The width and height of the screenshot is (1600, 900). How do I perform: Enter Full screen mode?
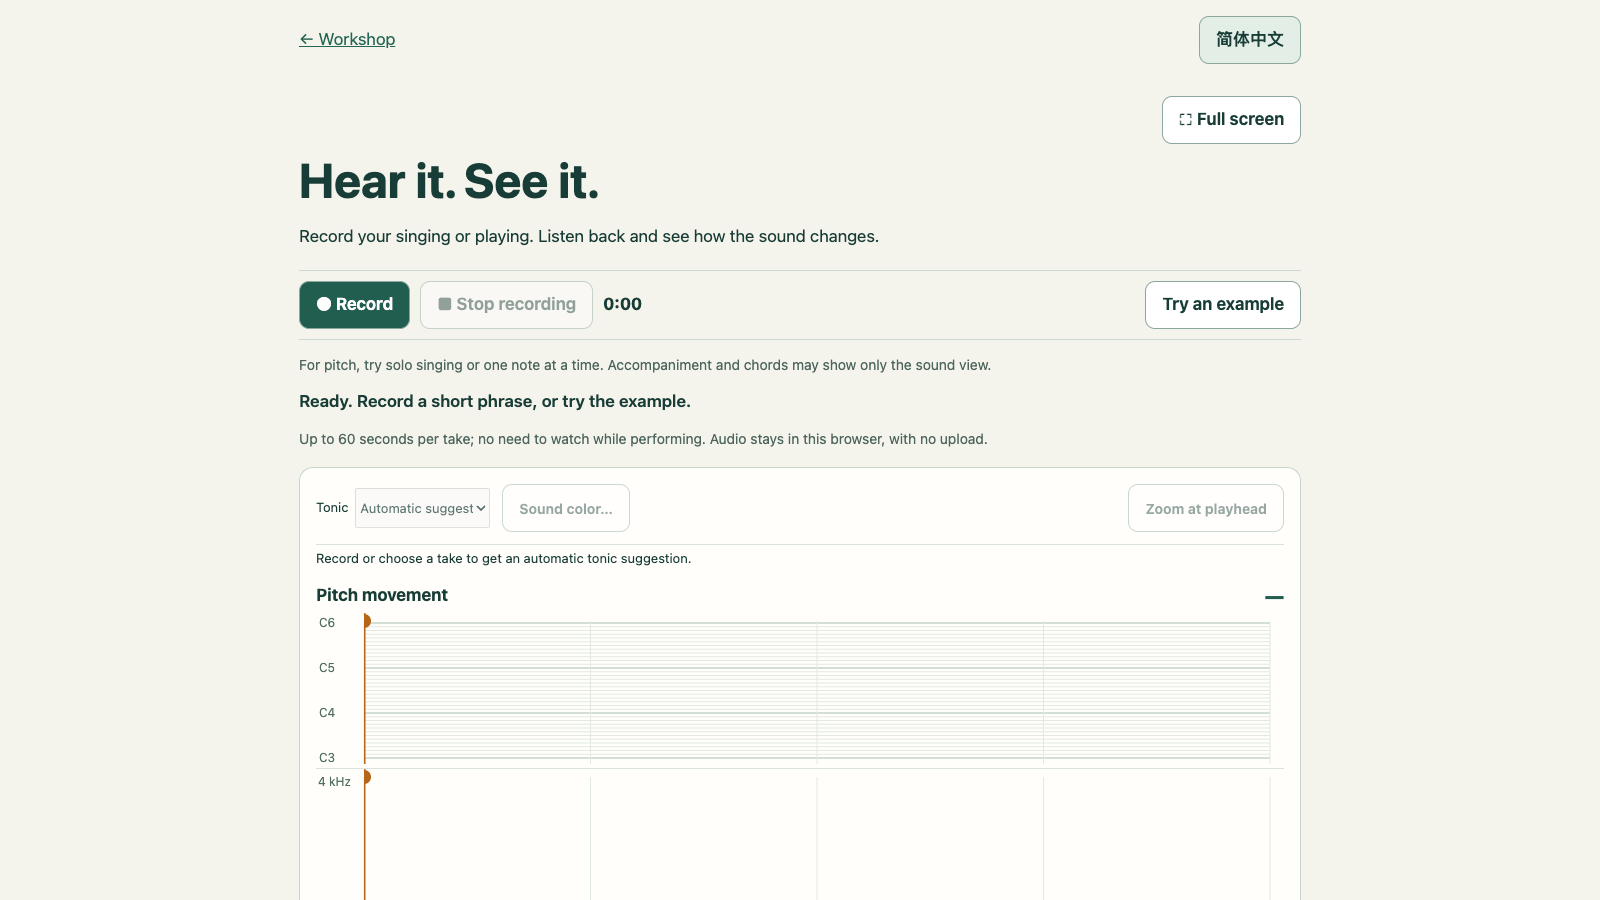(1231, 120)
